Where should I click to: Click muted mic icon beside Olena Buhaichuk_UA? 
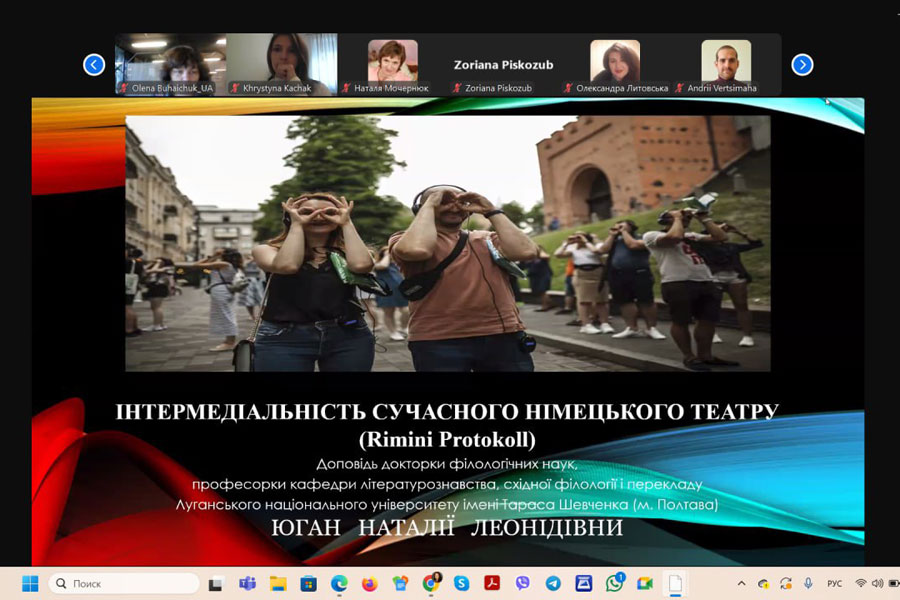tap(123, 88)
